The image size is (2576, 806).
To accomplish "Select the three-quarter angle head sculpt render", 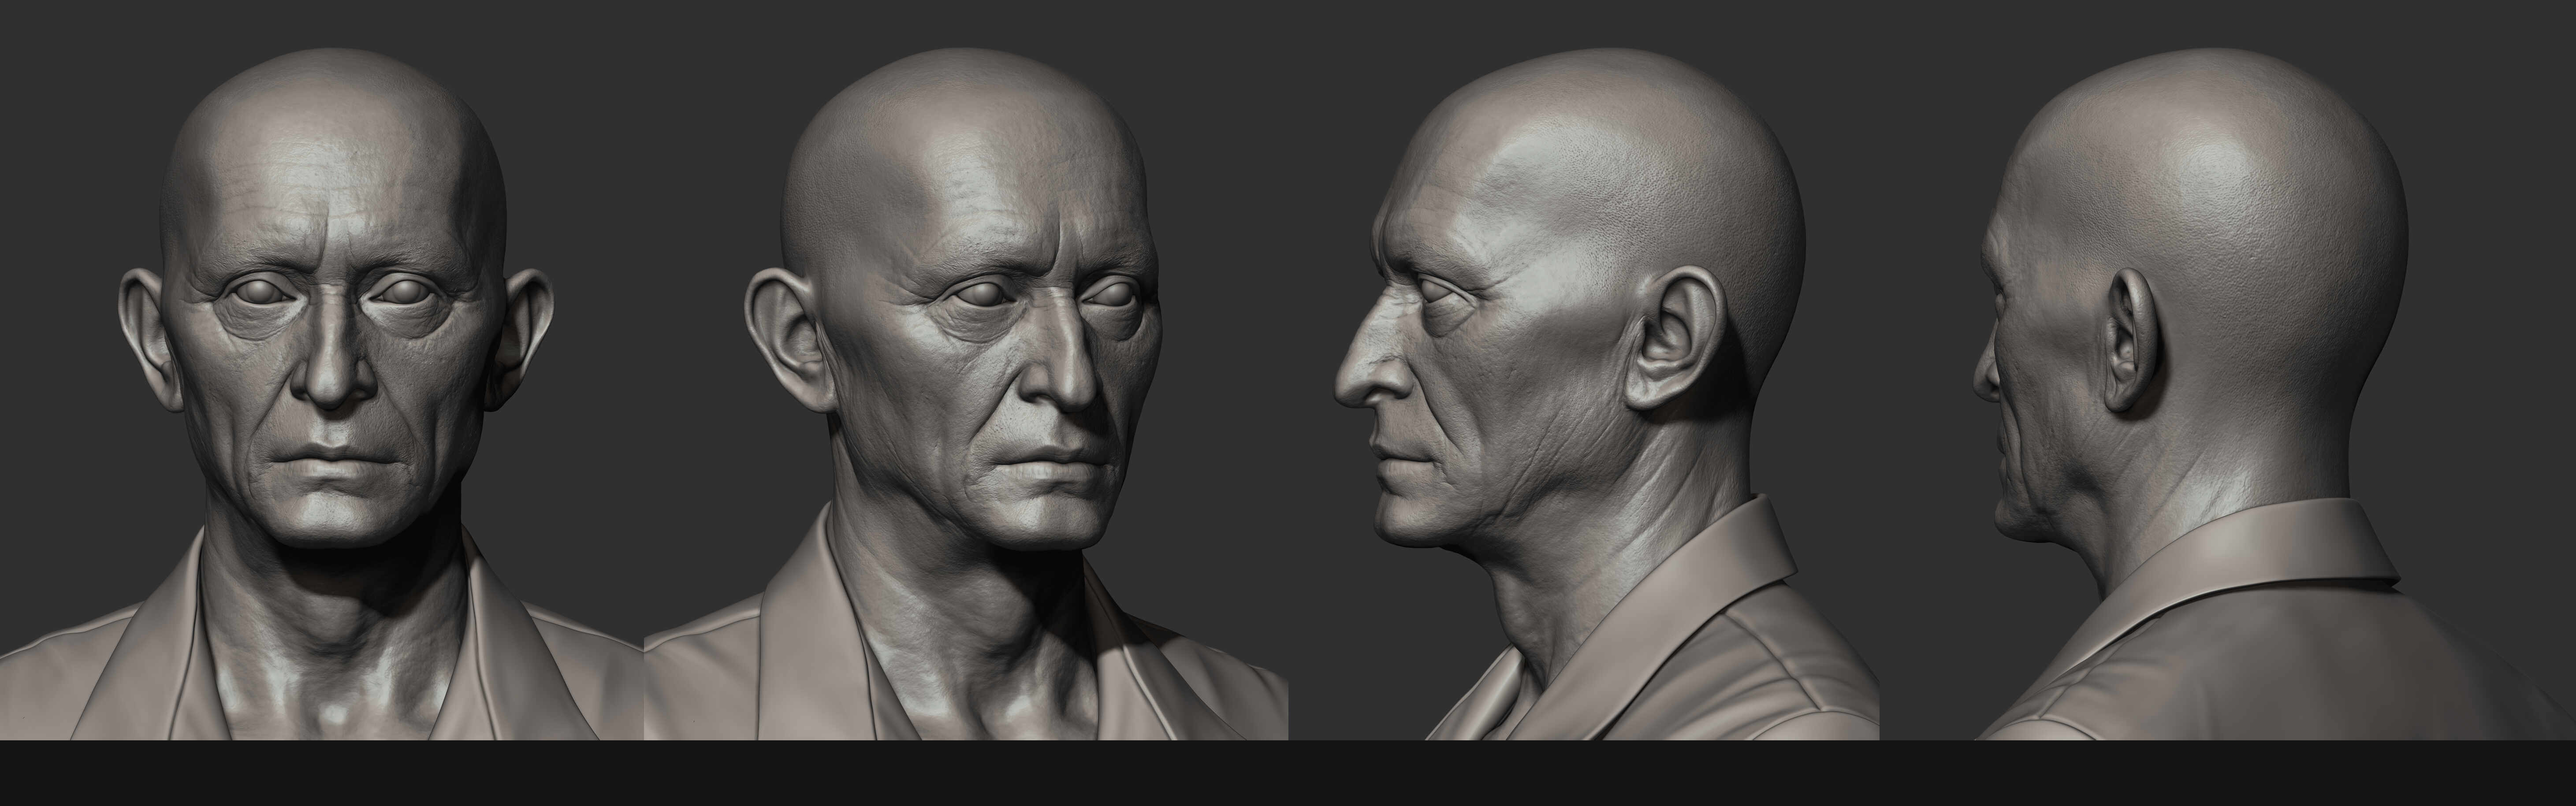I will coord(966,370).
